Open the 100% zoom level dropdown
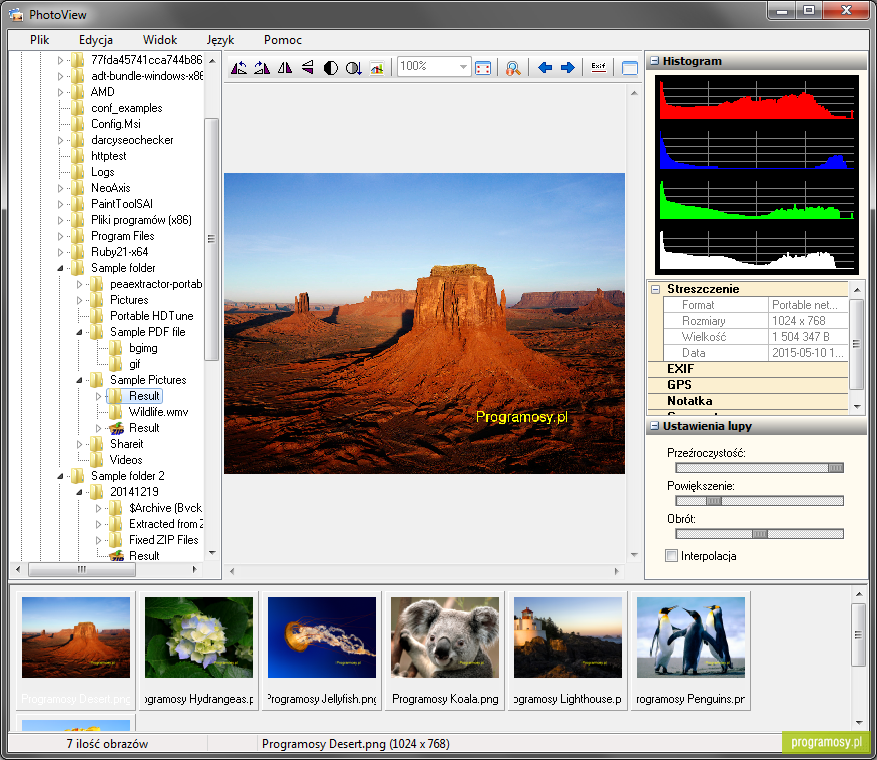 [x=463, y=67]
